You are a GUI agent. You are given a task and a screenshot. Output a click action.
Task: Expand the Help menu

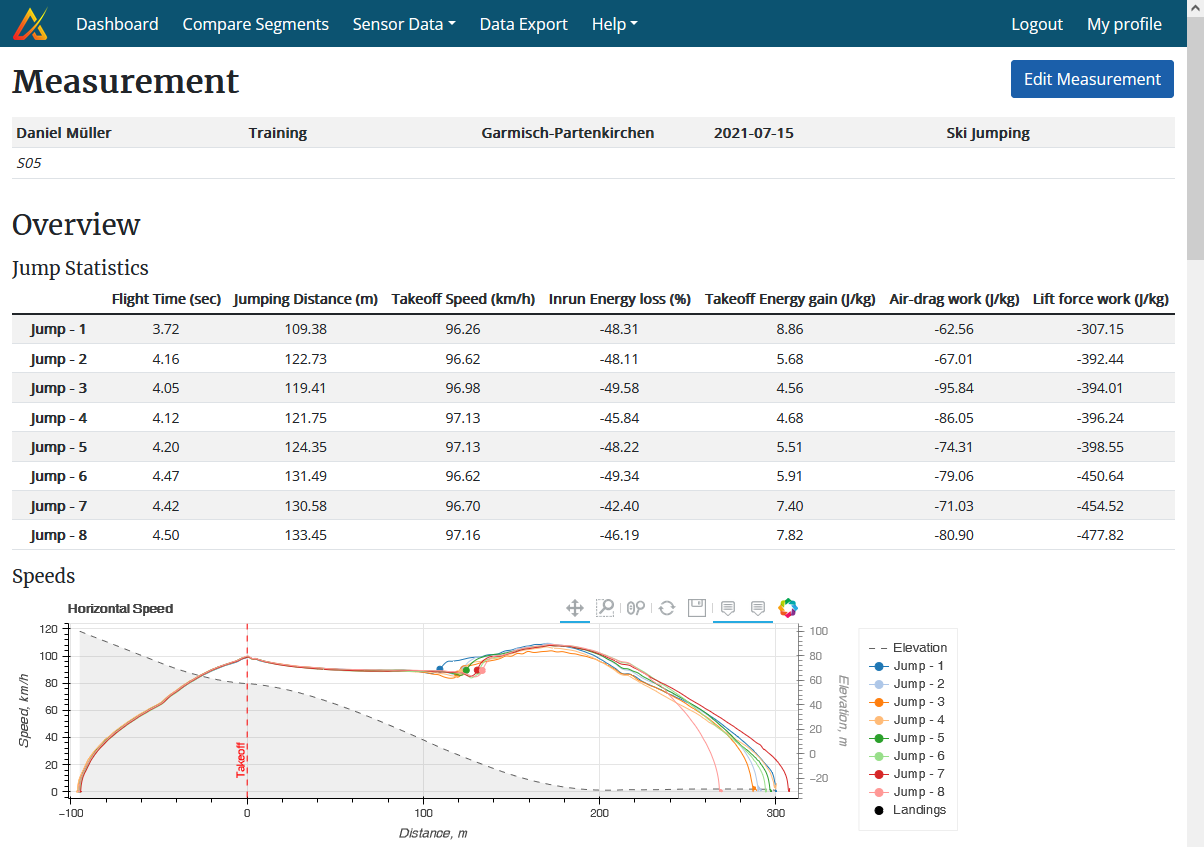click(x=614, y=23)
